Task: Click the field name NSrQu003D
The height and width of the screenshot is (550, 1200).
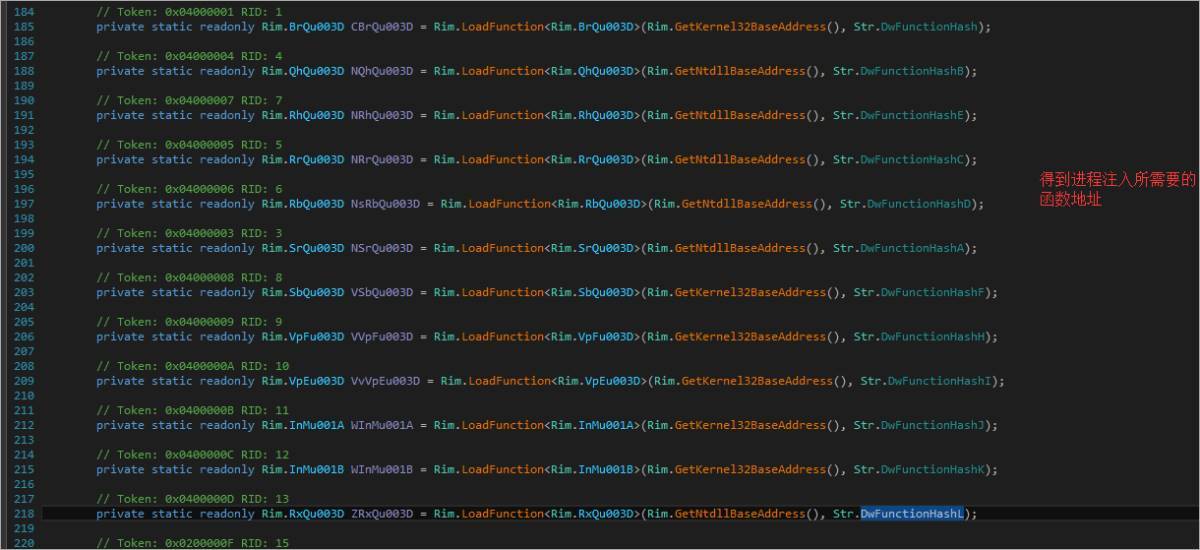Action: [x=382, y=248]
